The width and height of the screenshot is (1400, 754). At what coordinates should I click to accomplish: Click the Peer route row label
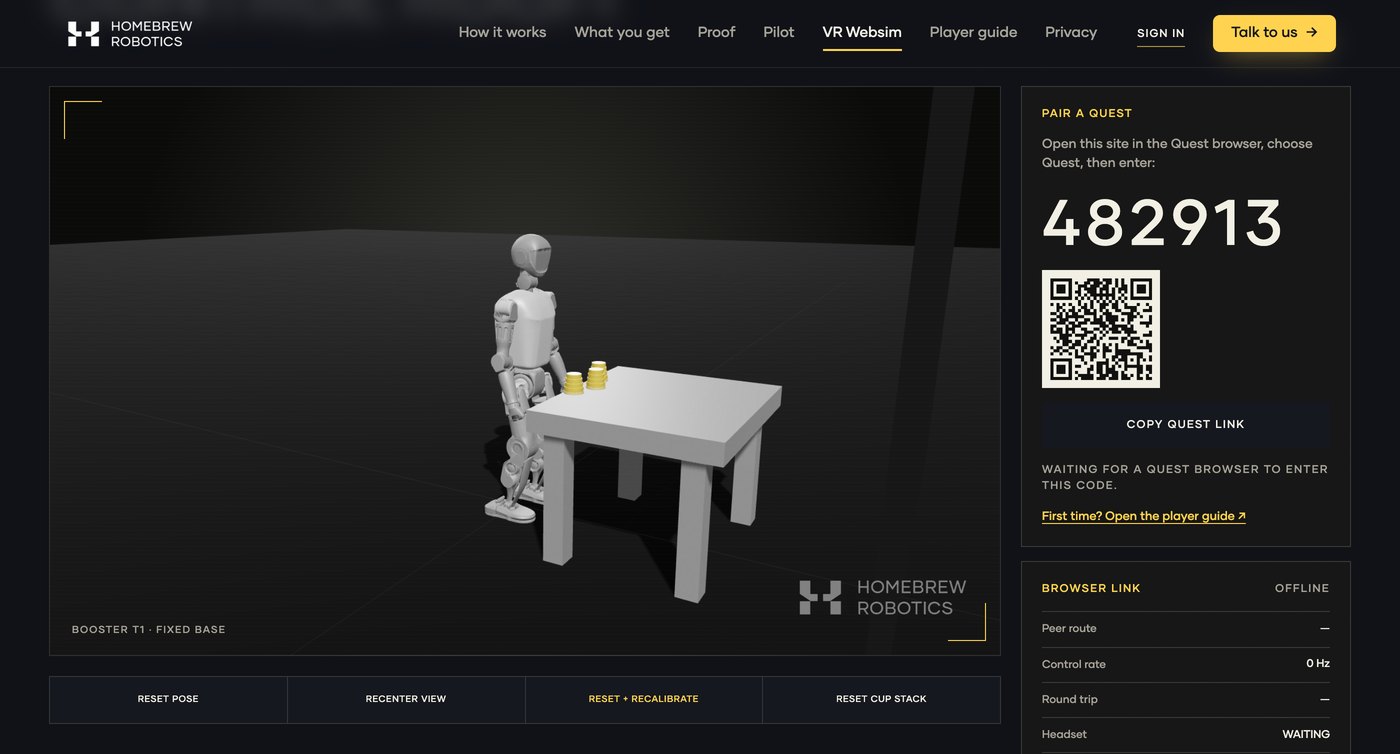(x=1069, y=628)
